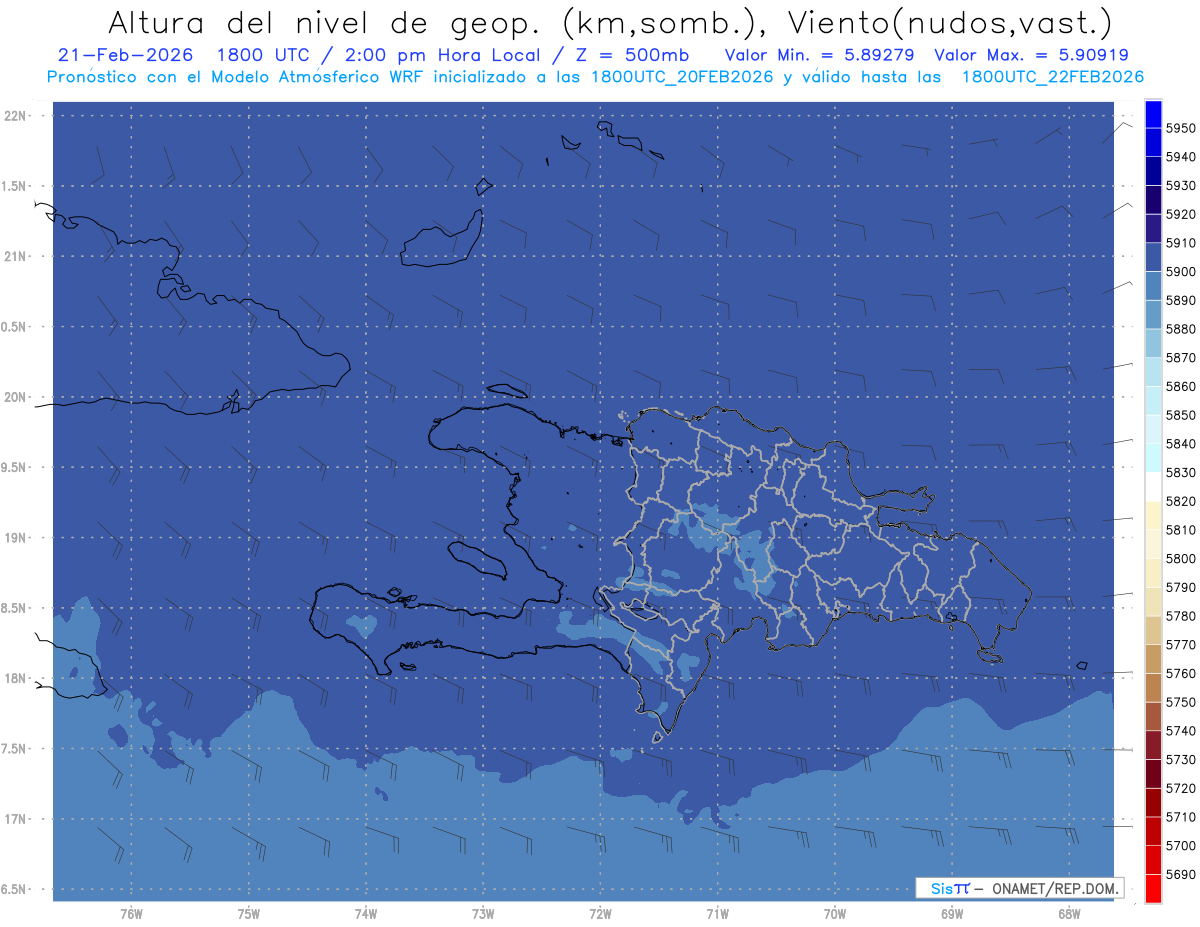Click the legend value '5690'
The height and width of the screenshot is (927, 1200).
(x=1181, y=874)
